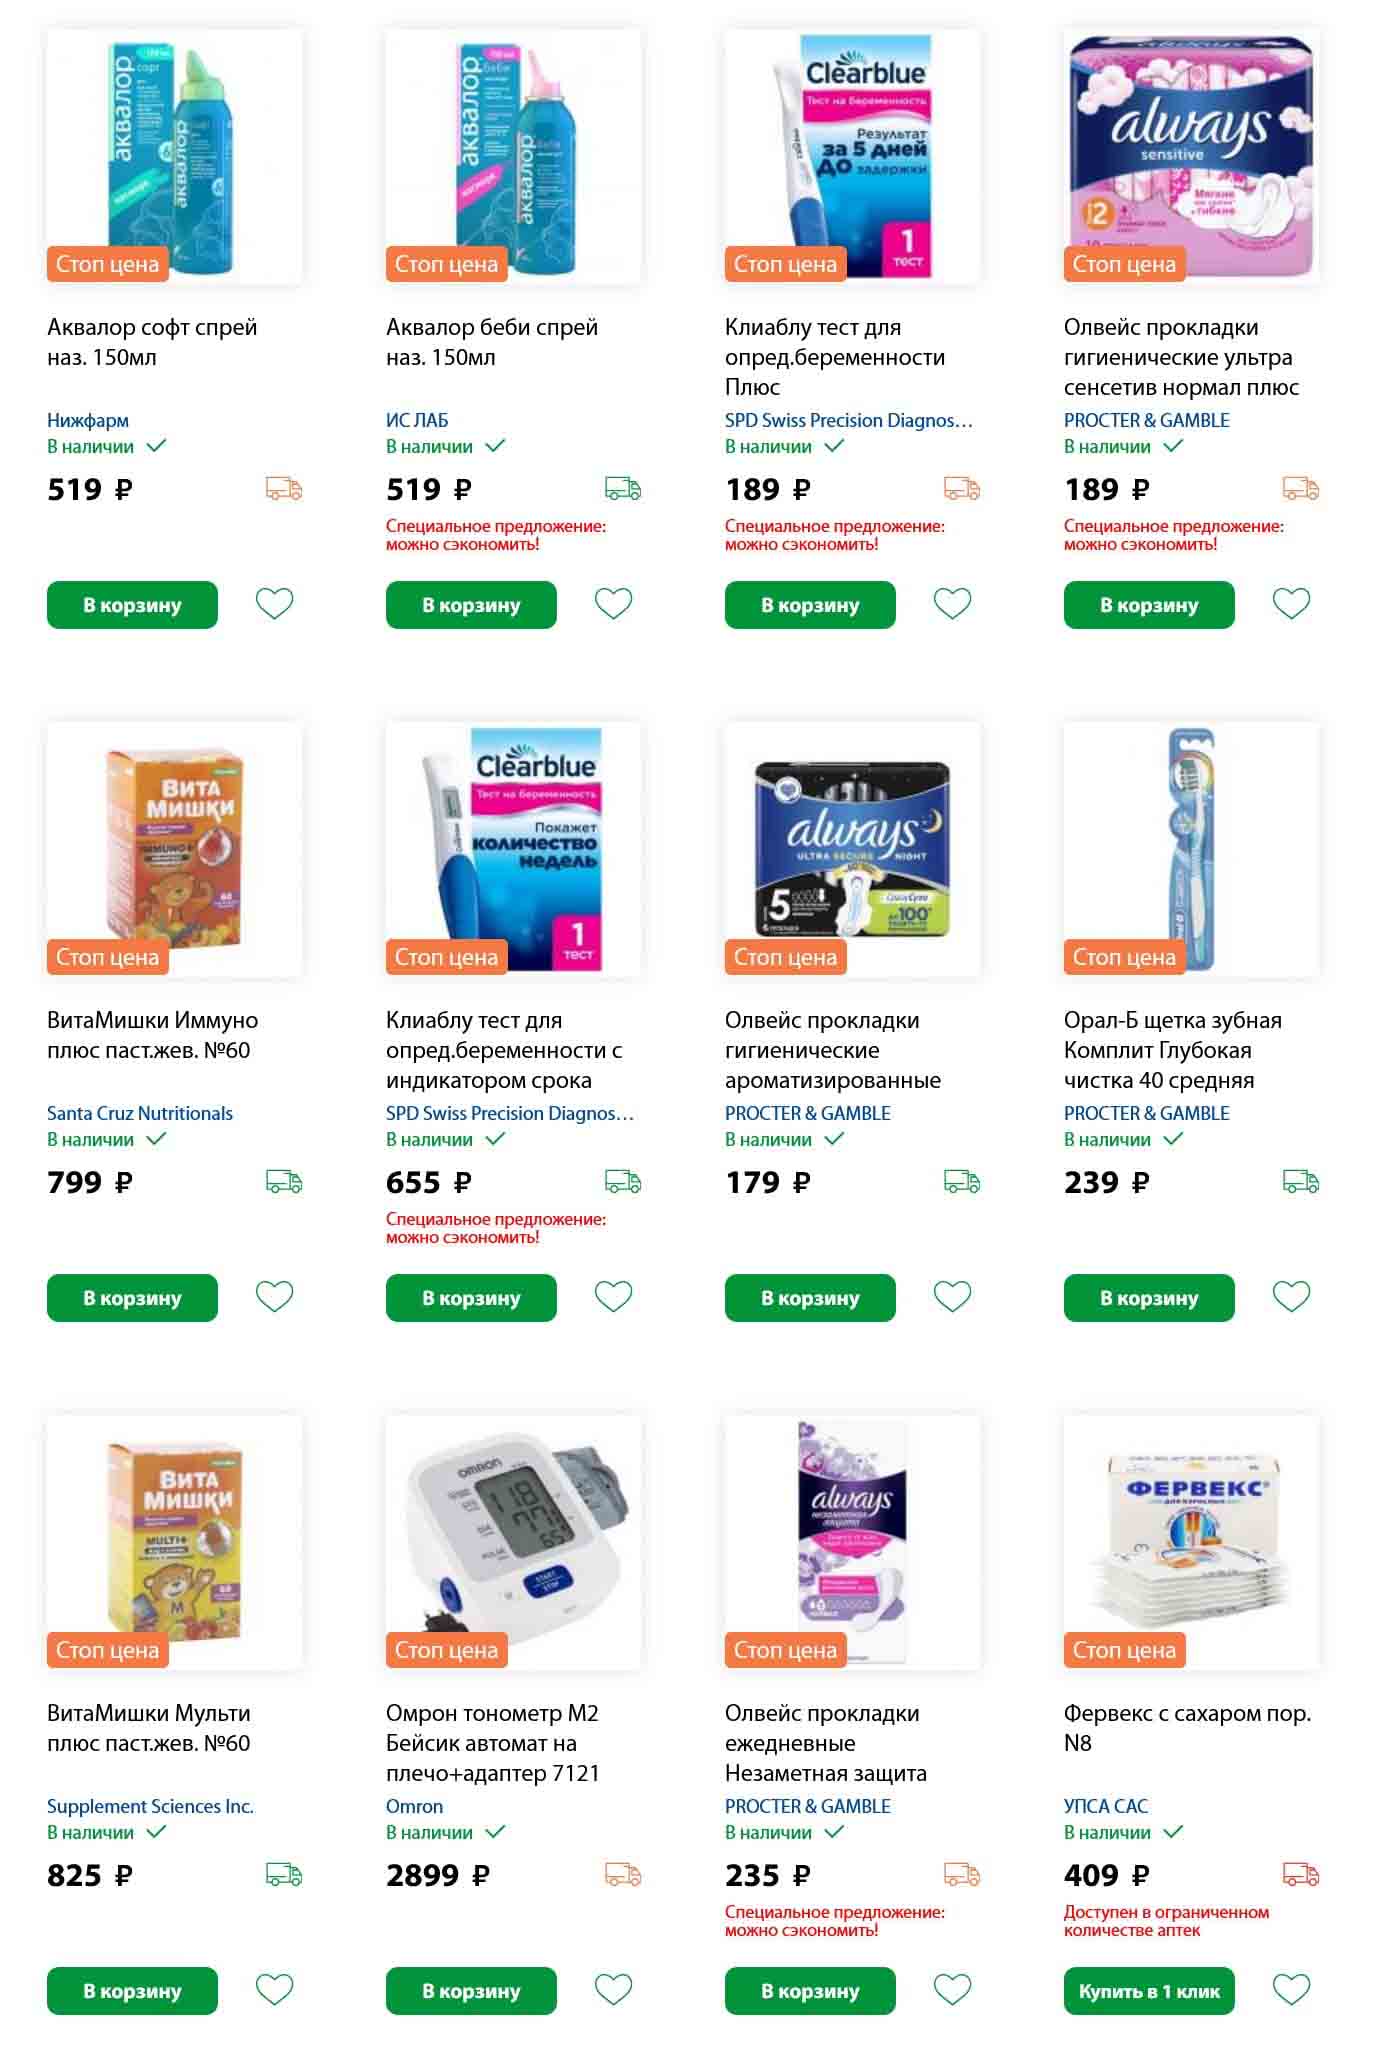Click delivery truck icon beside 409 ₽ price

(1301, 1875)
